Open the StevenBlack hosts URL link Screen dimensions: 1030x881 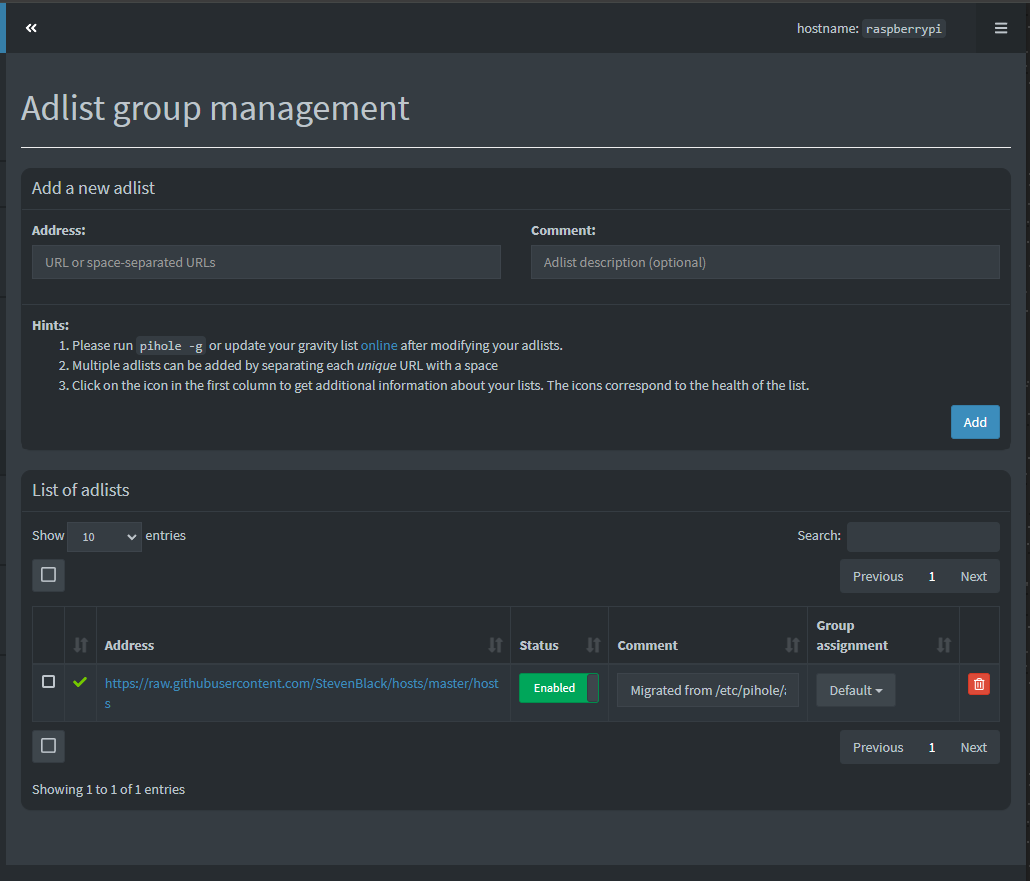point(302,692)
